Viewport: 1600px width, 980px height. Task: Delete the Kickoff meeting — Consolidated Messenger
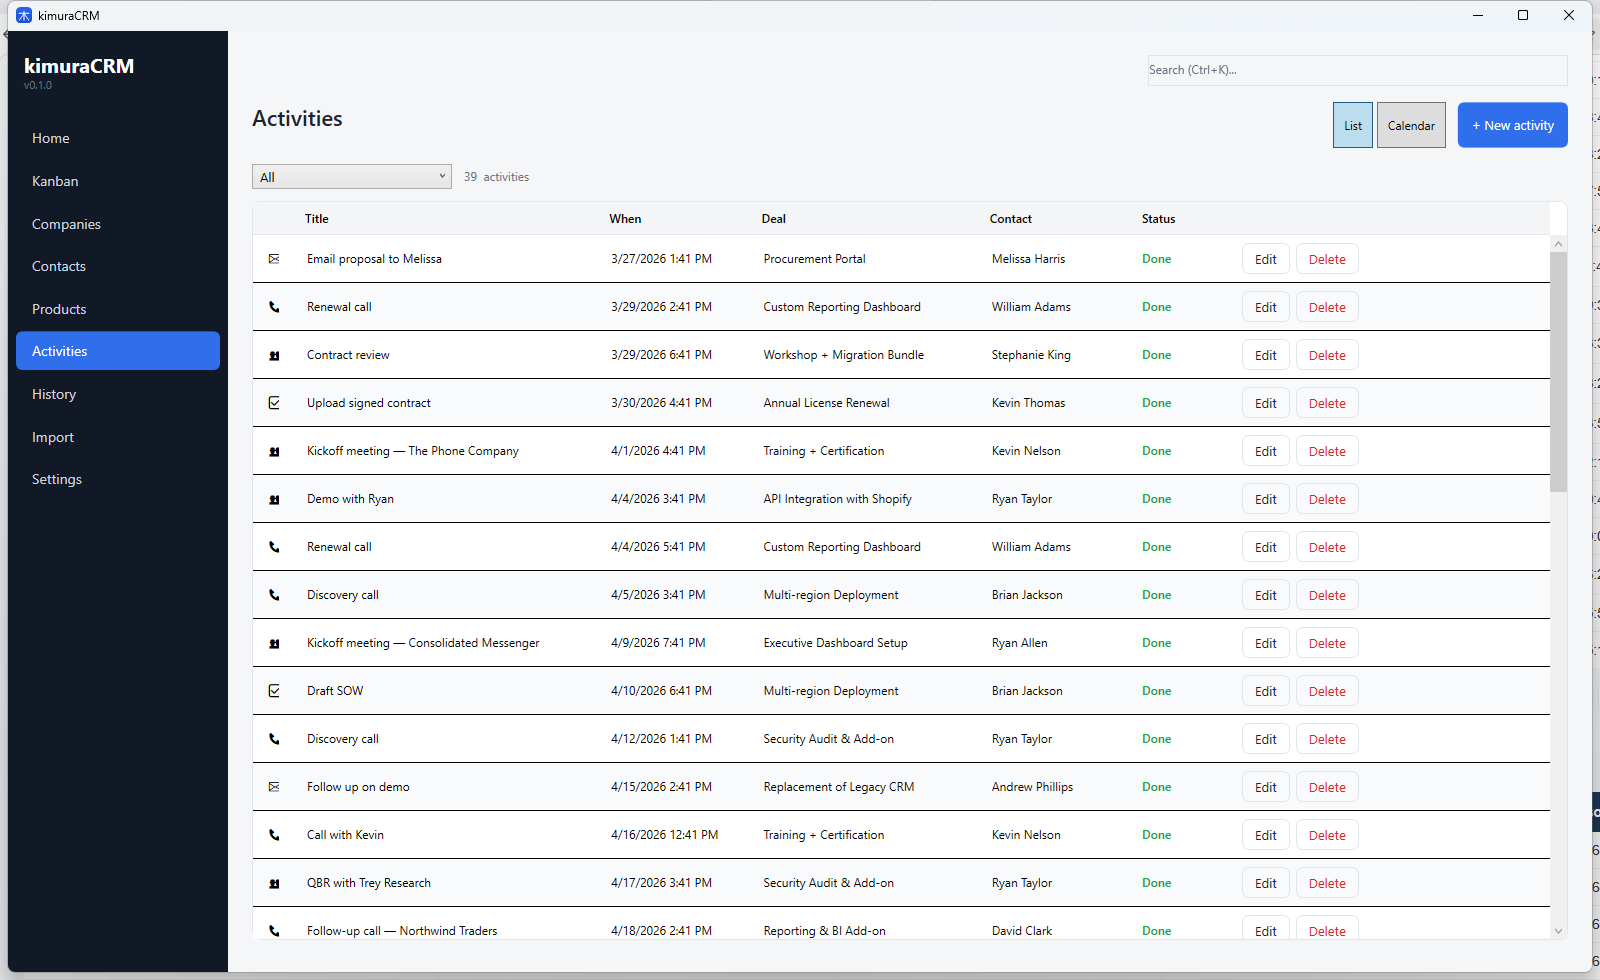click(1326, 643)
